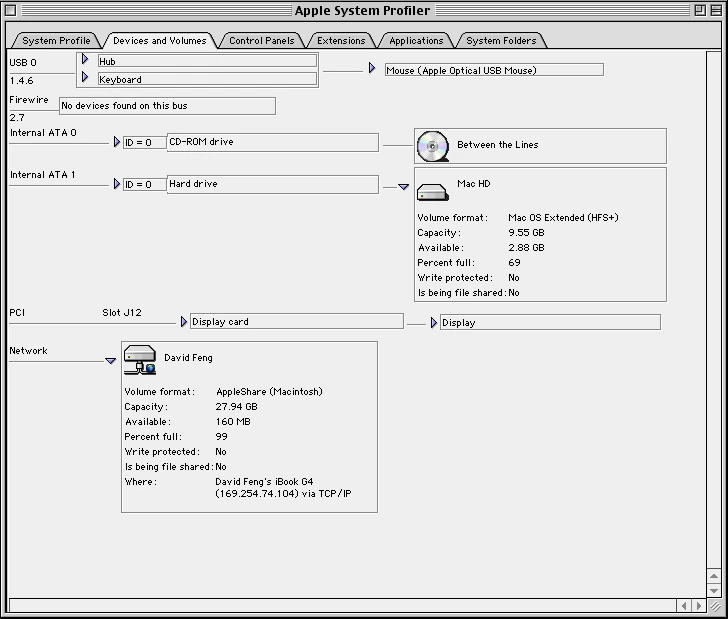Click the 9.55 GB capacity value
Viewport: 728px width, 619px height.
click(x=526, y=233)
